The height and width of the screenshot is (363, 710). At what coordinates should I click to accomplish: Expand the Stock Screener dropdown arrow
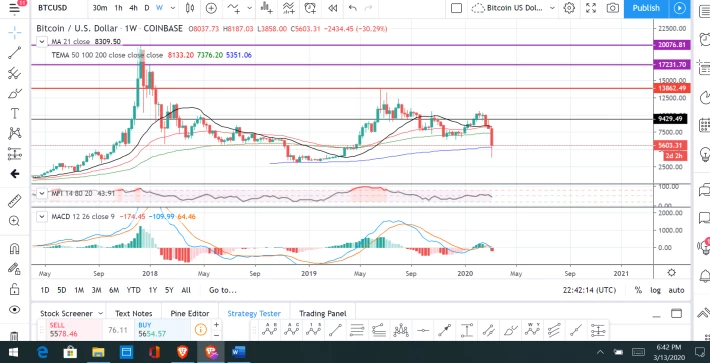click(x=101, y=313)
